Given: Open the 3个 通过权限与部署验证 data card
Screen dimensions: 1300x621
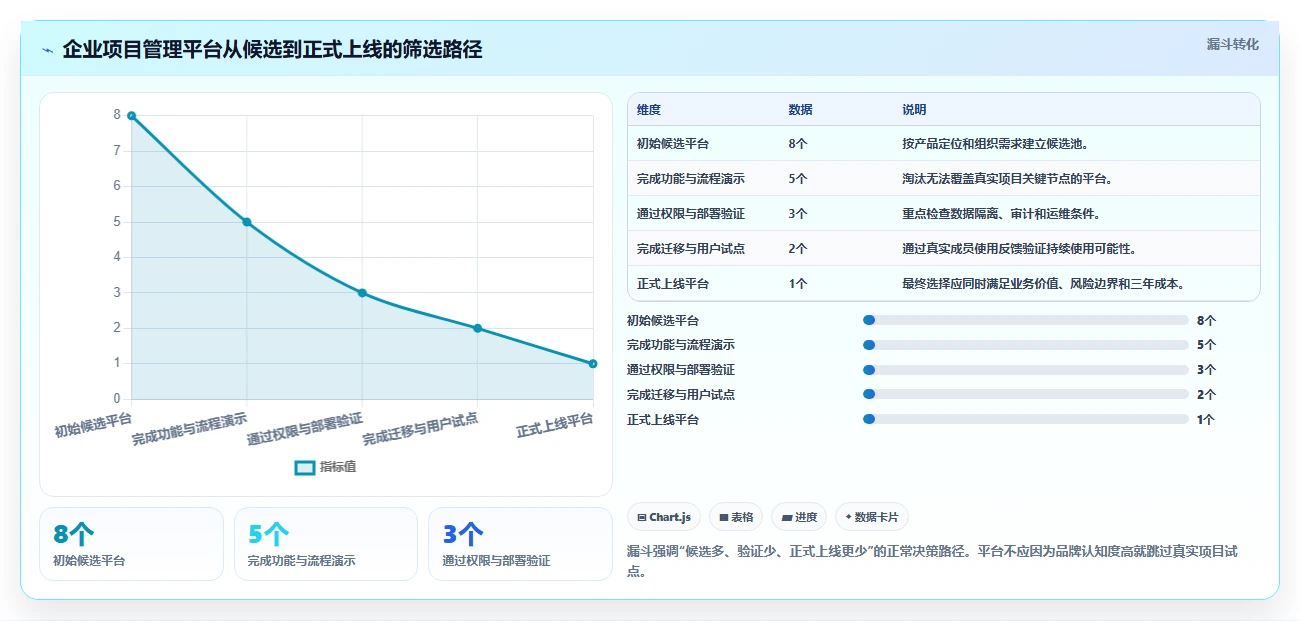Looking at the screenshot, I should click(x=520, y=544).
